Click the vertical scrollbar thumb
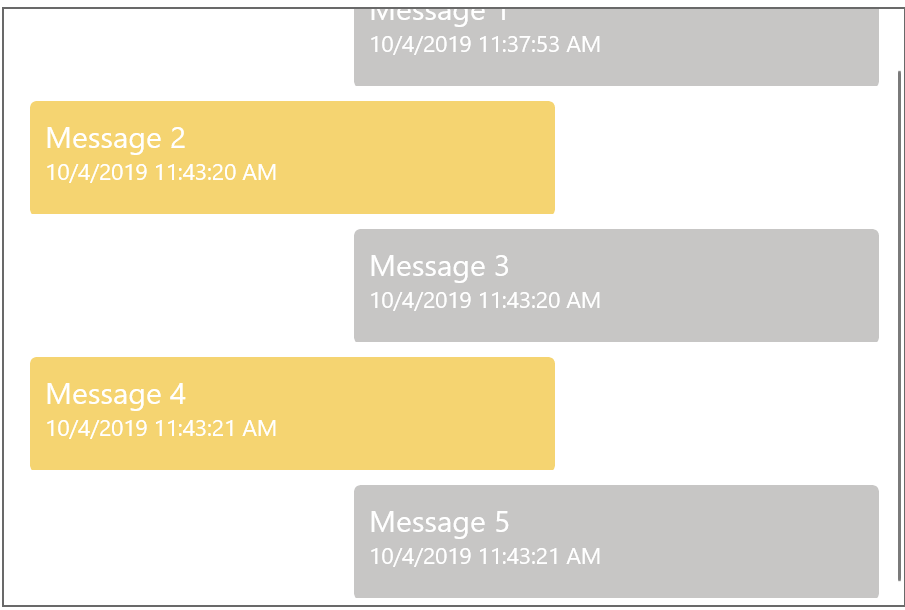905x610 pixels. click(899, 326)
